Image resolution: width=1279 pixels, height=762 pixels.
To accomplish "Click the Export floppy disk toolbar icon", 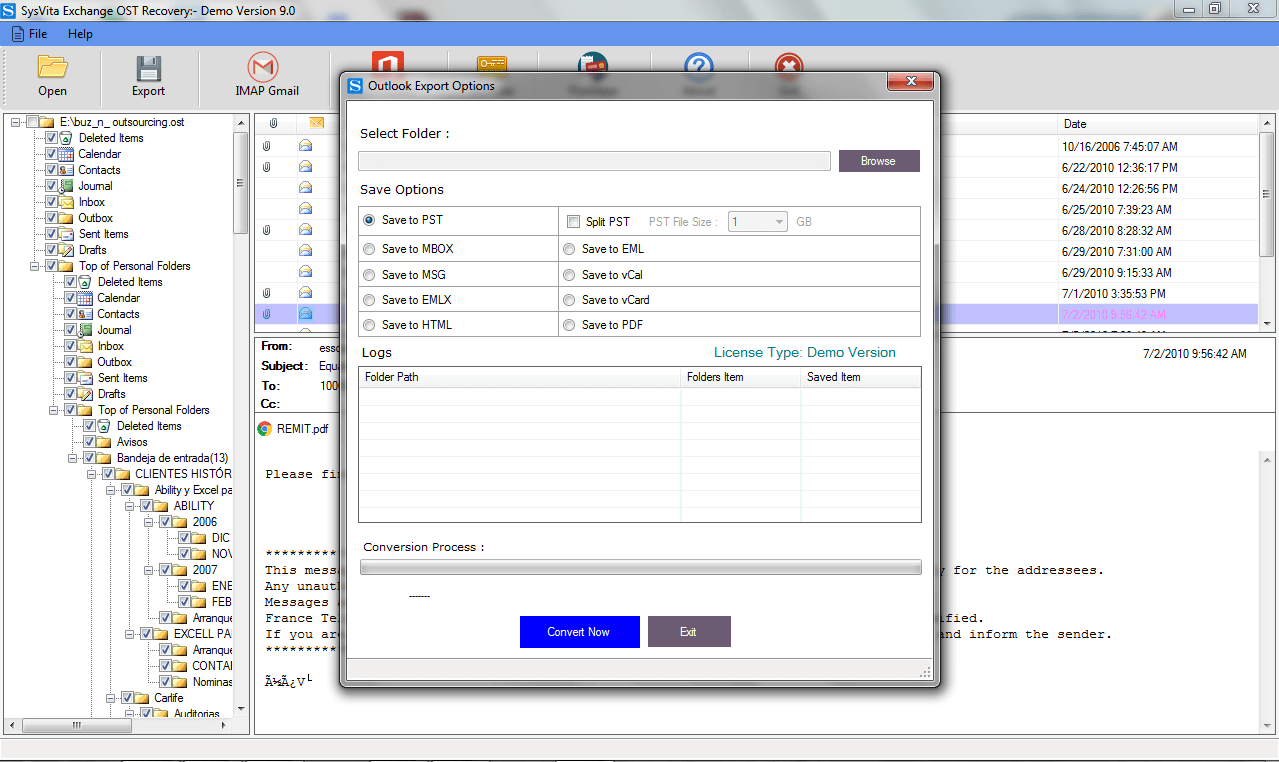I will click(148, 67).
